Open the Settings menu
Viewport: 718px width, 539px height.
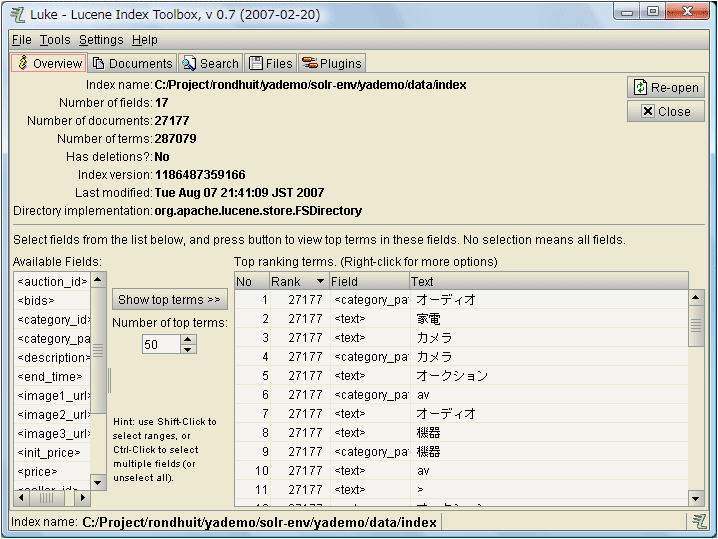(x=101, y=40)
